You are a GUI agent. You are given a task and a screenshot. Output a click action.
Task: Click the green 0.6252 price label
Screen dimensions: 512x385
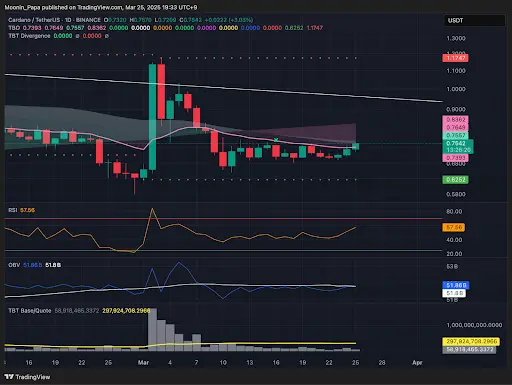click(455, 180)
